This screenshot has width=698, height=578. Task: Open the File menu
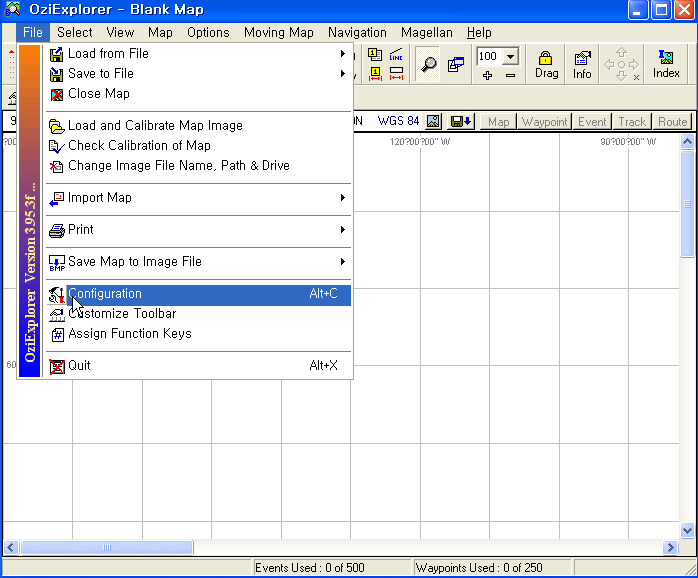tap(33, 33)
